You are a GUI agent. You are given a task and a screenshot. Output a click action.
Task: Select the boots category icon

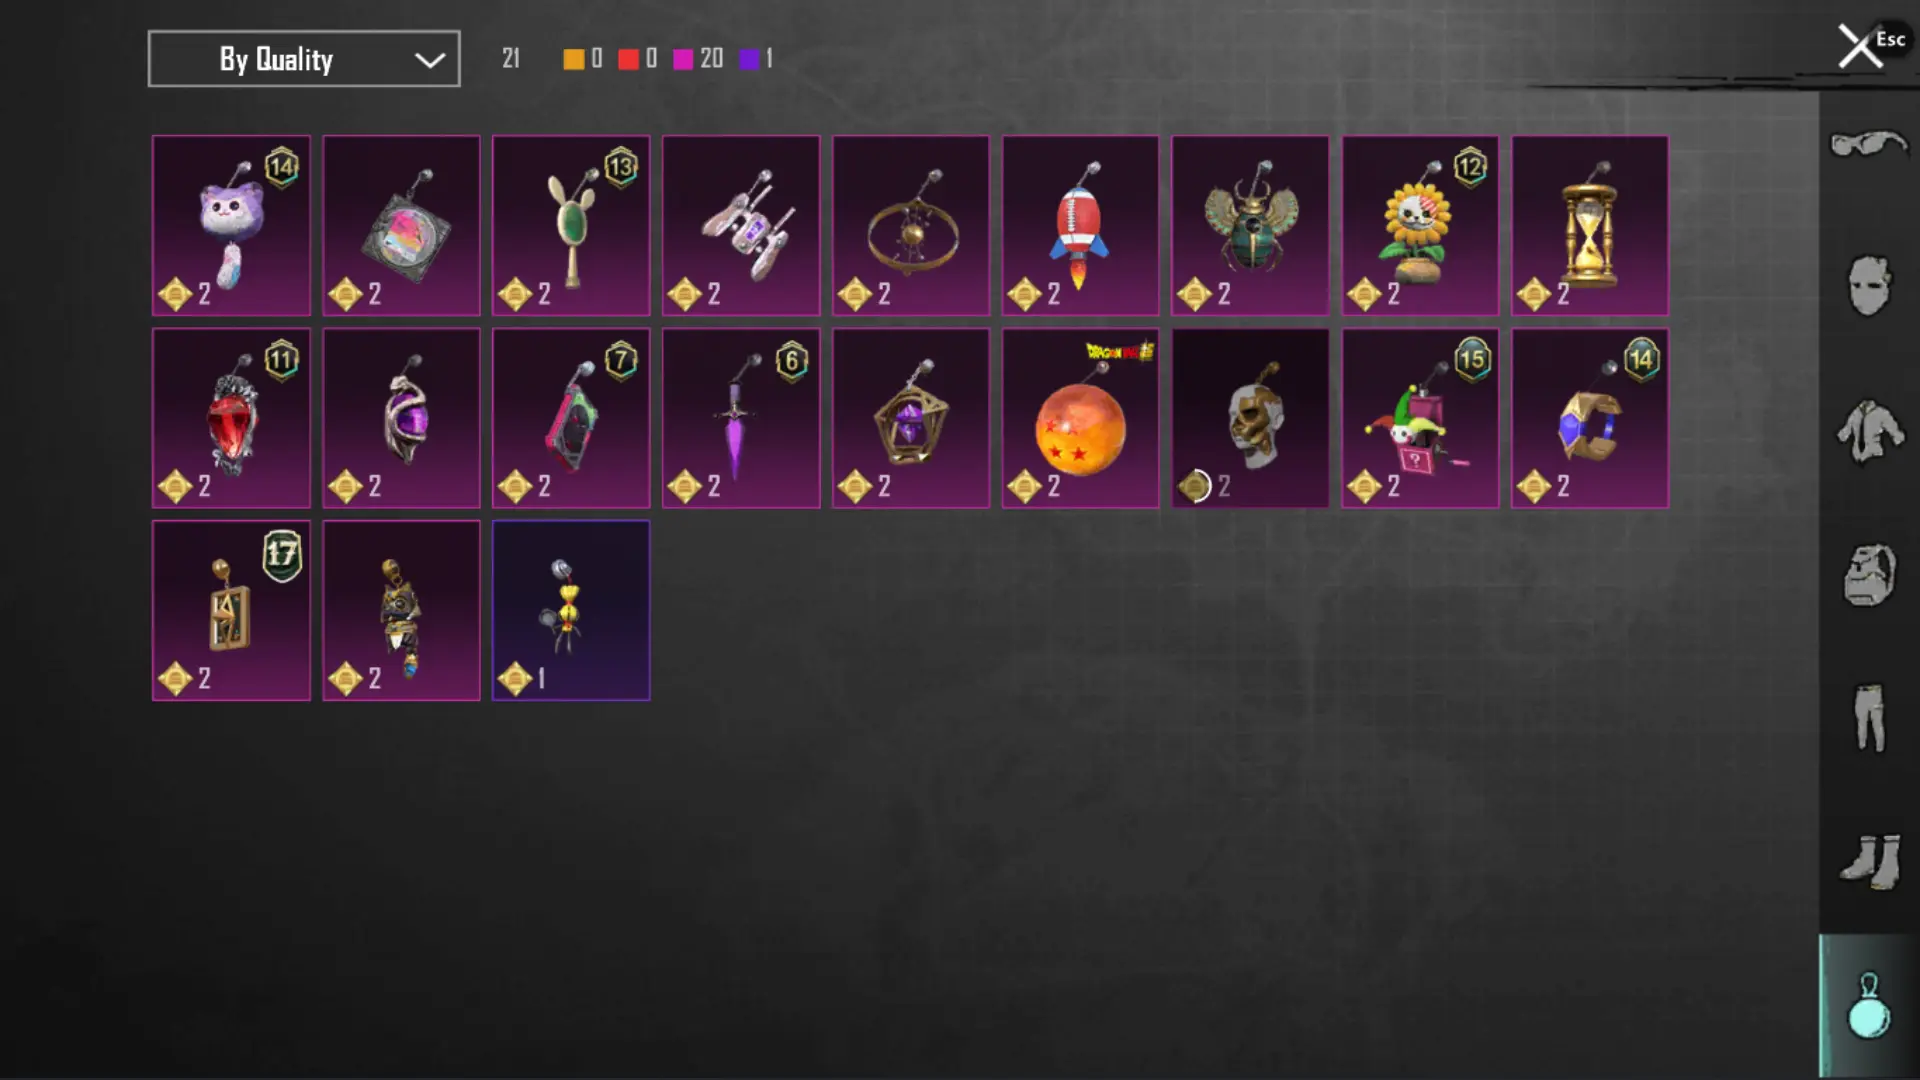pyautogui.click(x=1869, y=861)
